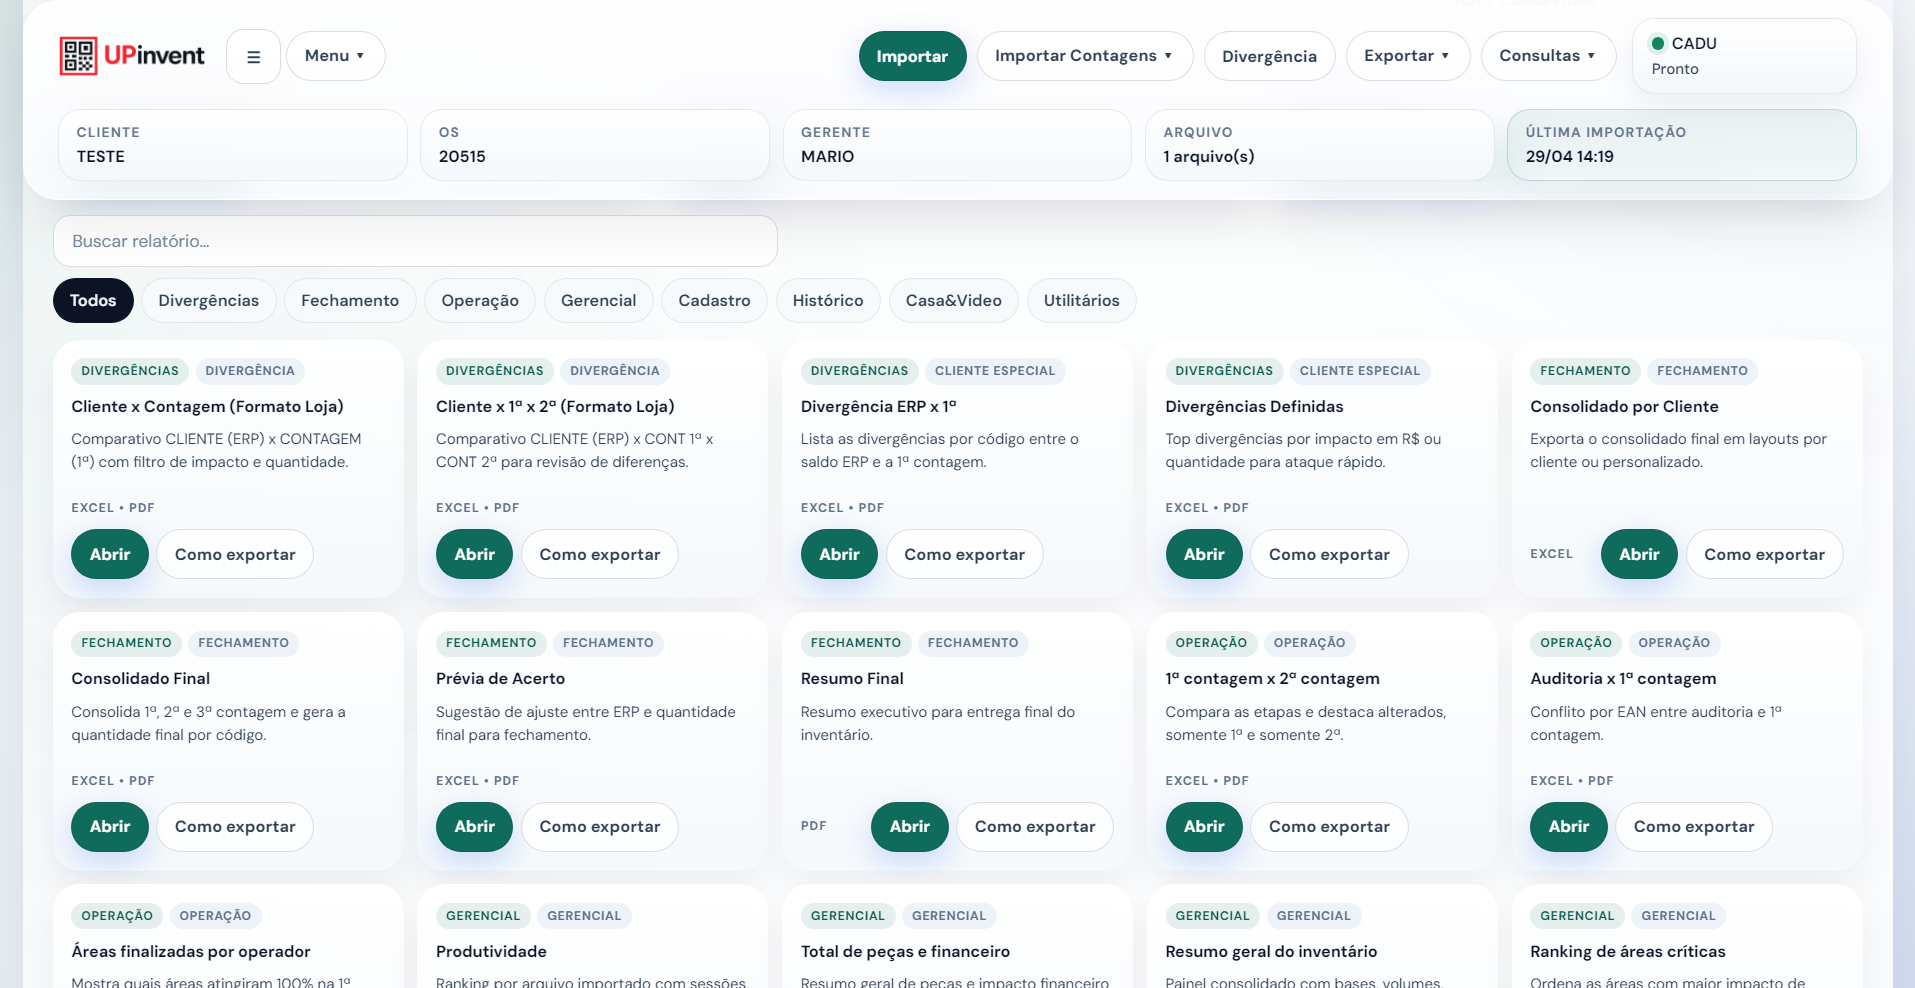Como exportar for Prévia de Acerto
This screenshot has height=988, width=1915.
(x=600, y=827)
